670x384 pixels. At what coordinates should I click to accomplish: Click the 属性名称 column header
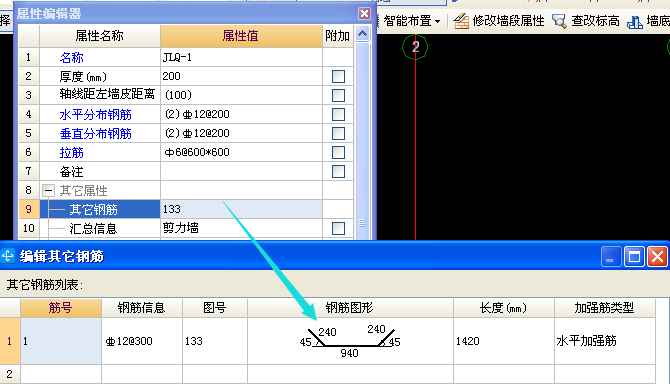tap(100, 36)
